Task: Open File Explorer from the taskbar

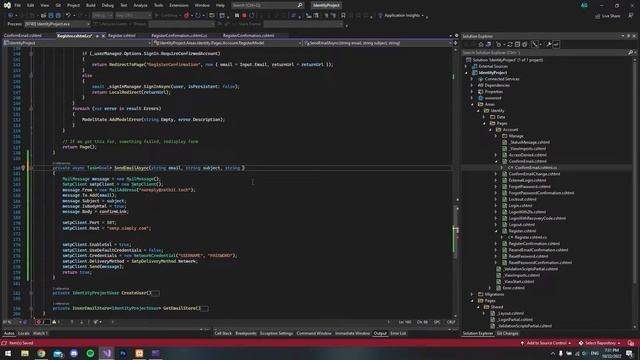Action: 25,353
